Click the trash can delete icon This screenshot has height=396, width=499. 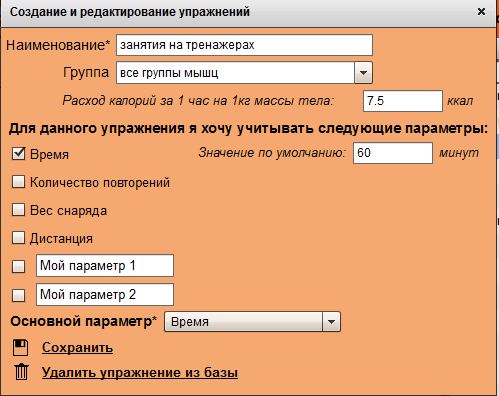point(21,372)
